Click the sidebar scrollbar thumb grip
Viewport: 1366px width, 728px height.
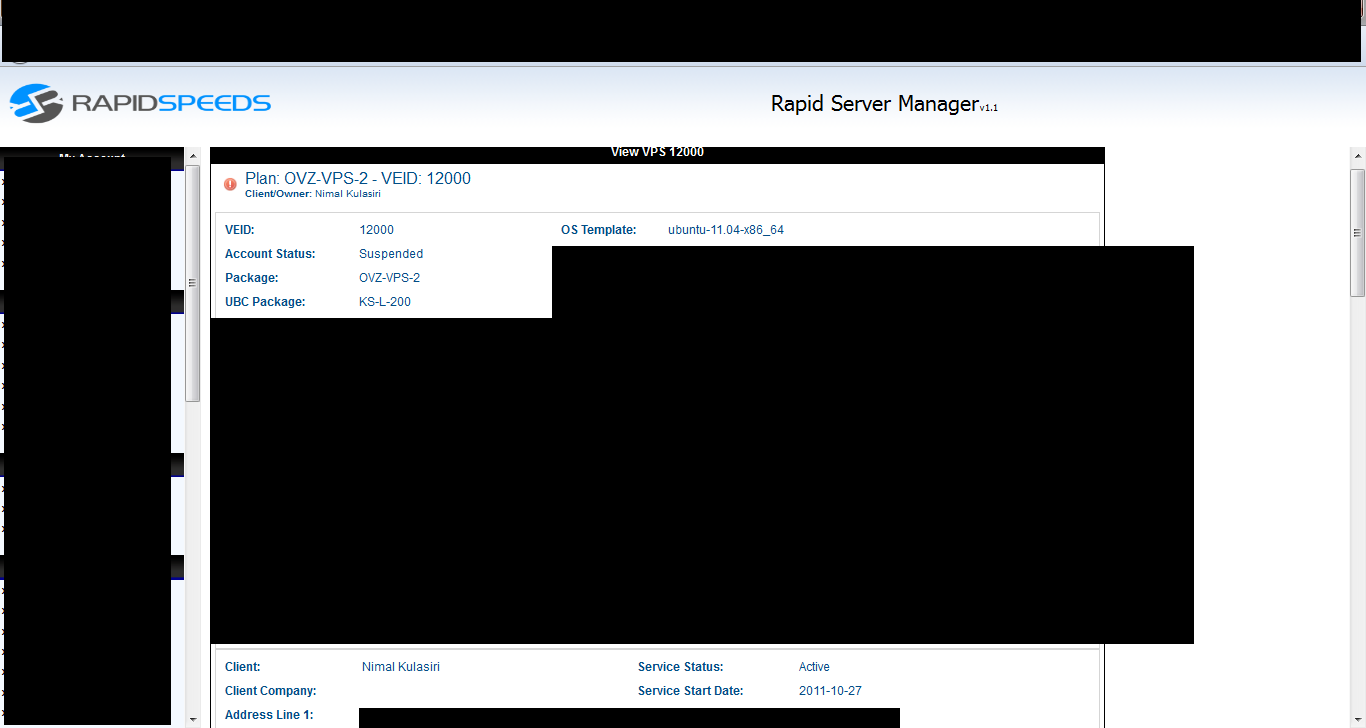pyautogui.click(x=193, y=283)
